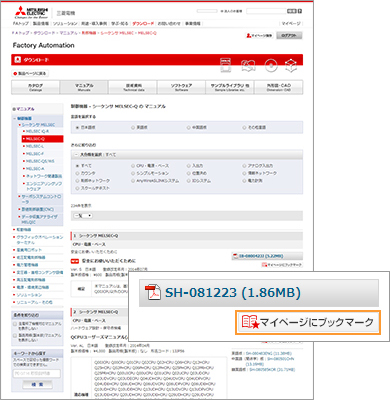
Task: Open 産業用ロボット in the sidebar
Action: point(29,250)
